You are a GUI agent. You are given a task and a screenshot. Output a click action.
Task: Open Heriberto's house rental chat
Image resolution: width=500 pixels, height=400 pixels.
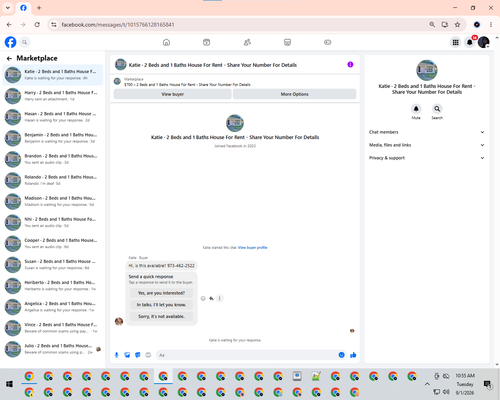click(x=53, y=286)
